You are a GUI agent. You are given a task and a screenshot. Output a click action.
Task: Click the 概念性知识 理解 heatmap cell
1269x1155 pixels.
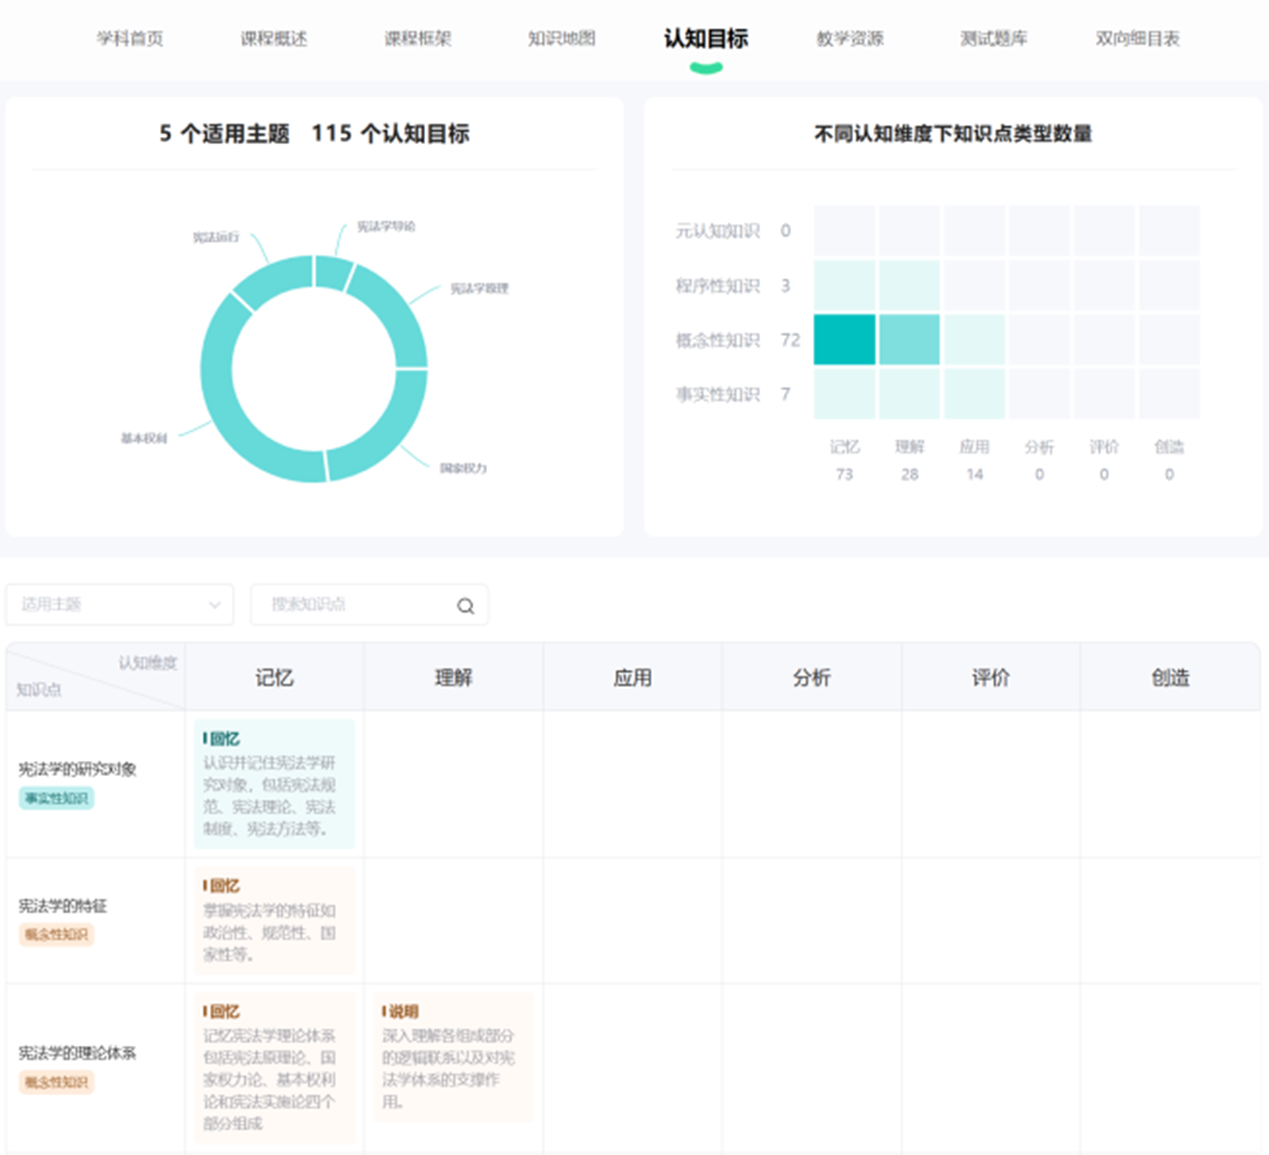[909, 340]
